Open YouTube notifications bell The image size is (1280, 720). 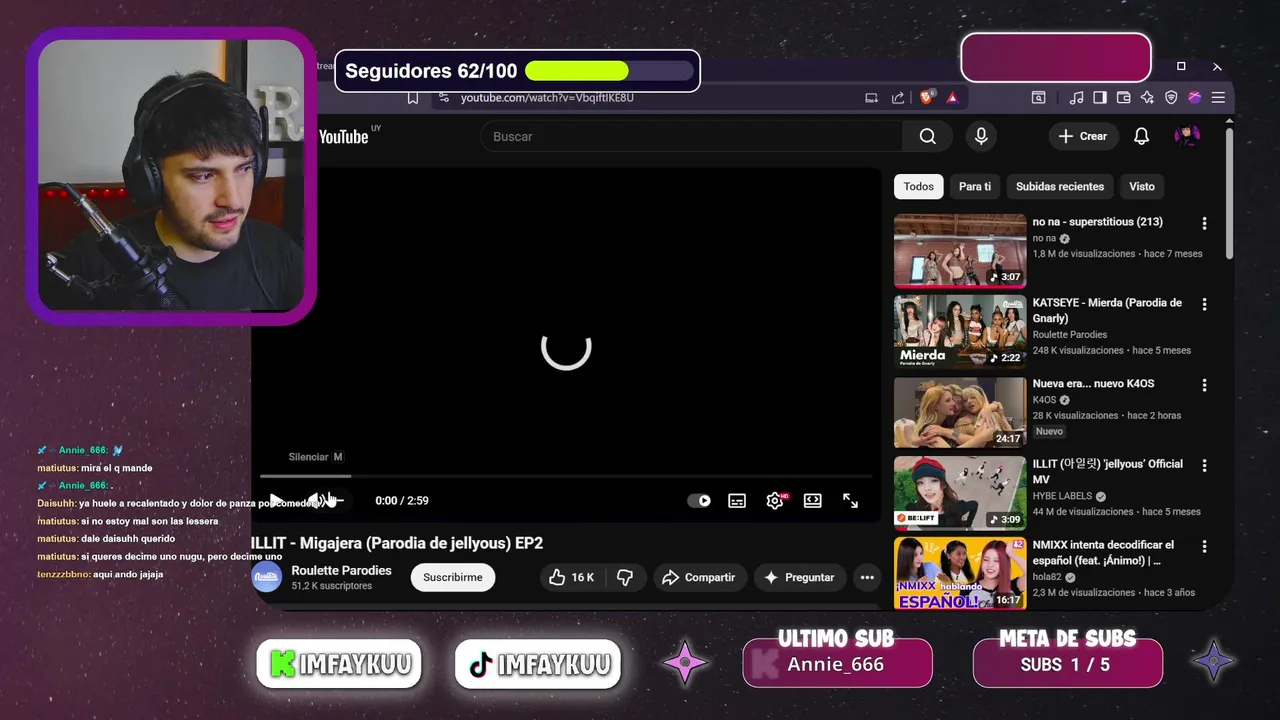[x=1141, y=136]
